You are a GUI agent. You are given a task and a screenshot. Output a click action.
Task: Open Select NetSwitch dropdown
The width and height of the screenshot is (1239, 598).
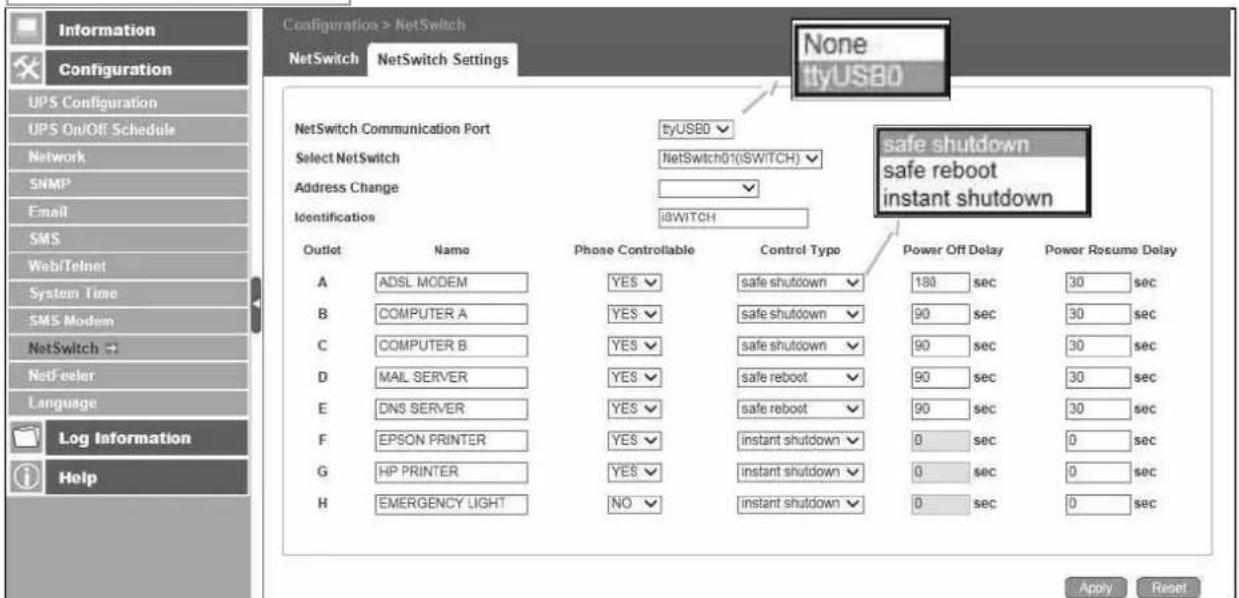pyautogui.click(x=741, y=158)
